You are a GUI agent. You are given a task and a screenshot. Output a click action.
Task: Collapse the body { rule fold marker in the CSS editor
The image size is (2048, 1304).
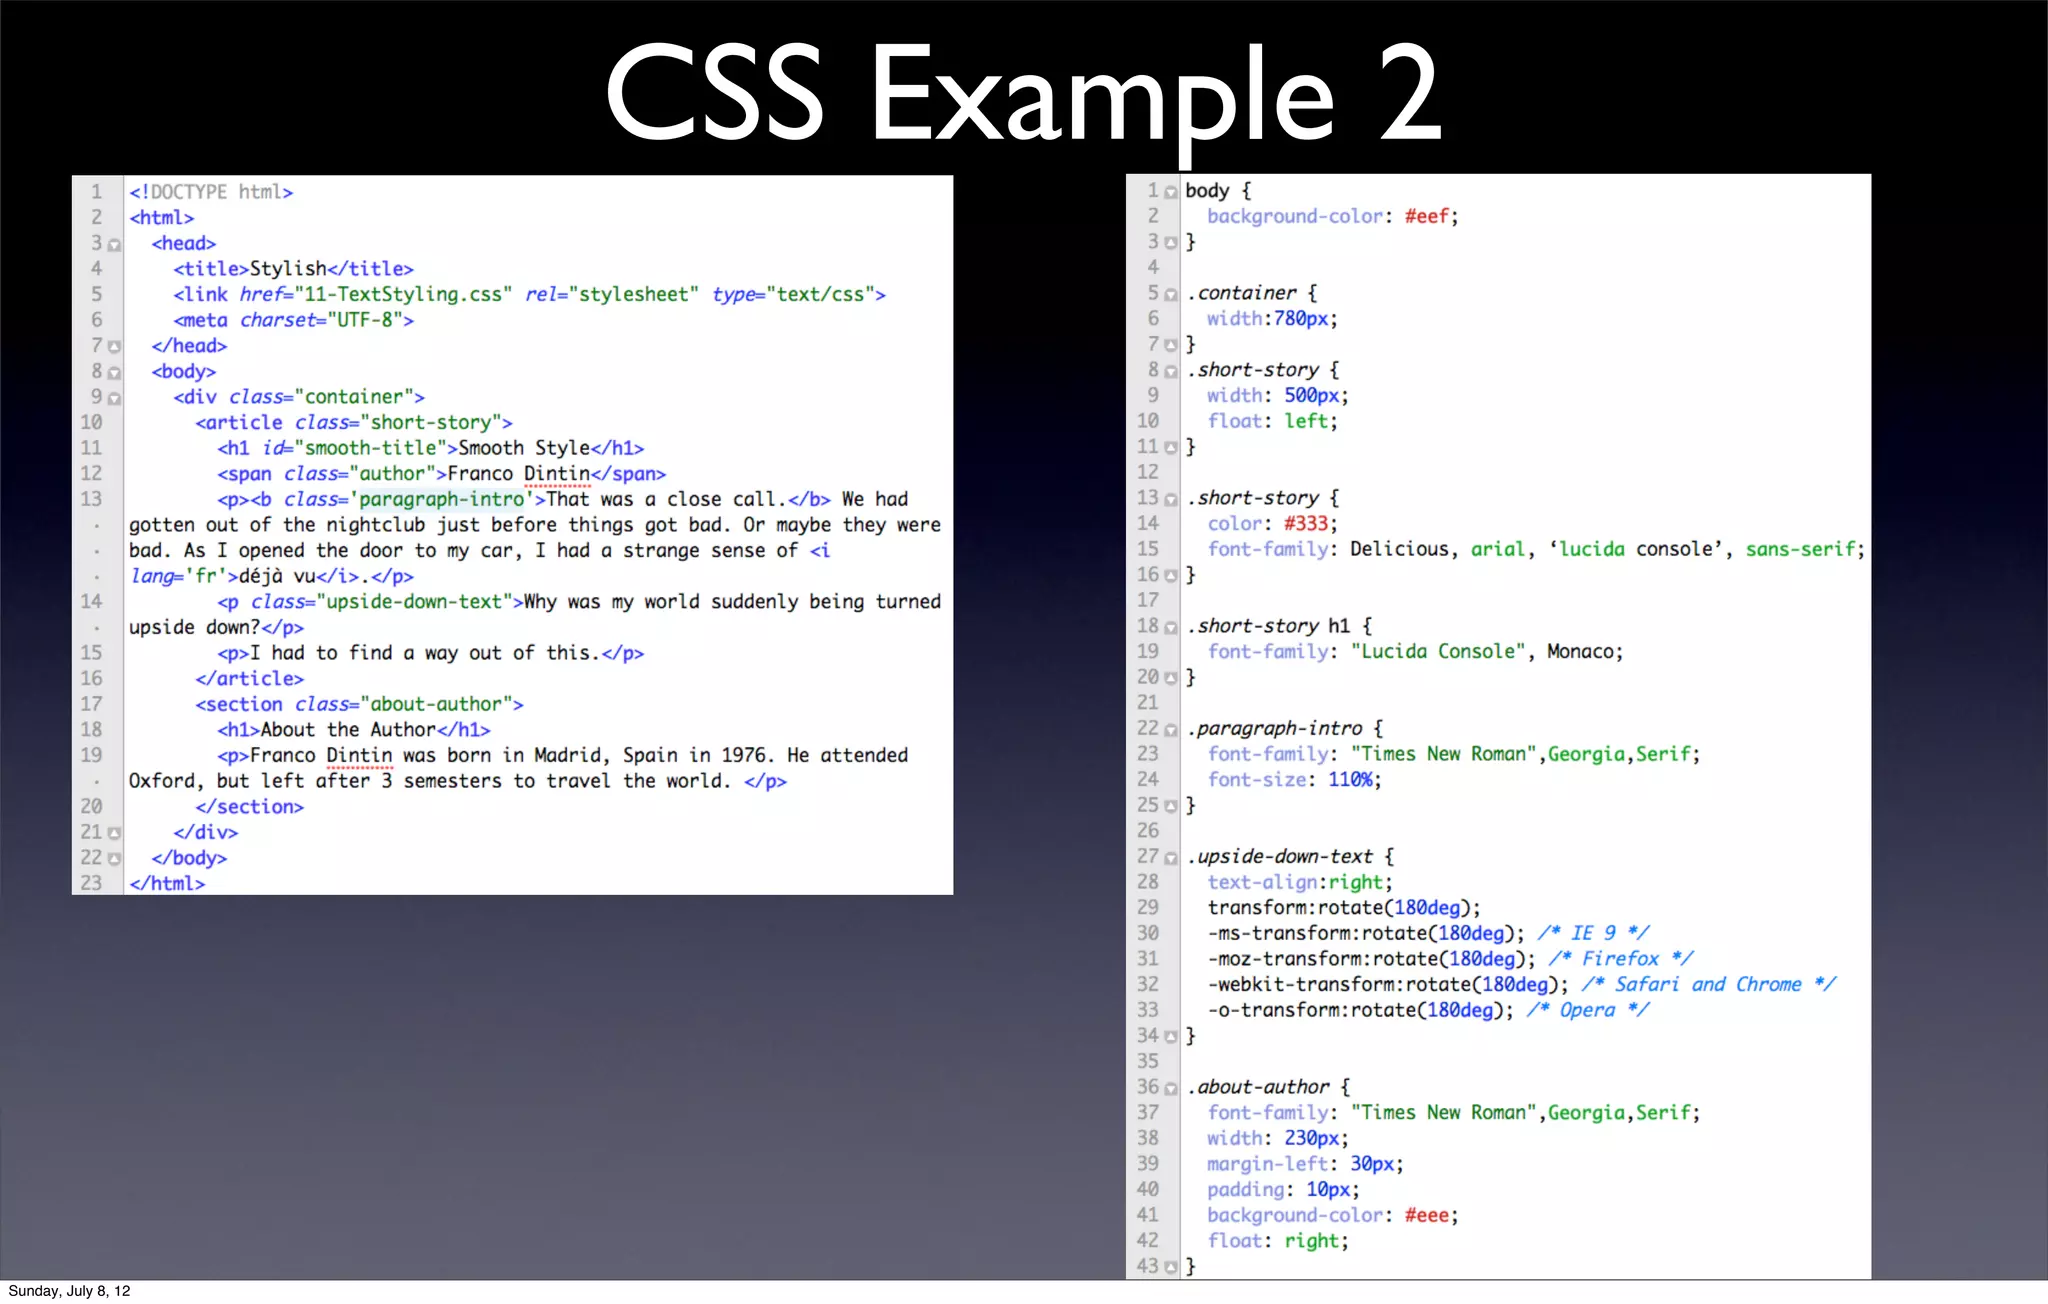(x=1171, y=192)
